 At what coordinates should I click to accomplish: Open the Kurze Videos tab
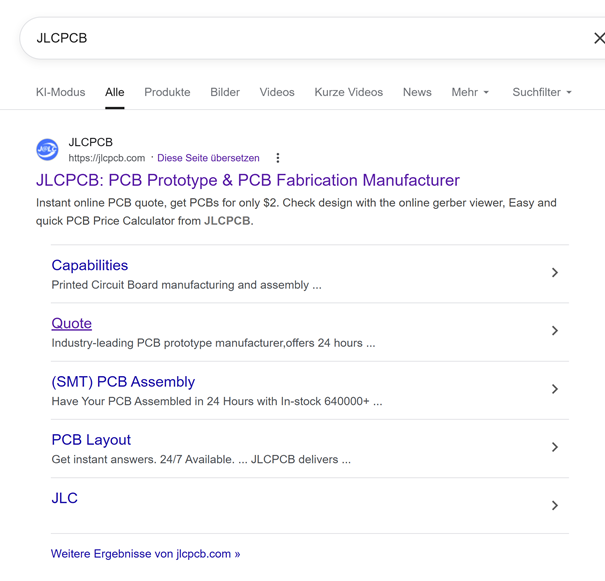tap(349, 92)
